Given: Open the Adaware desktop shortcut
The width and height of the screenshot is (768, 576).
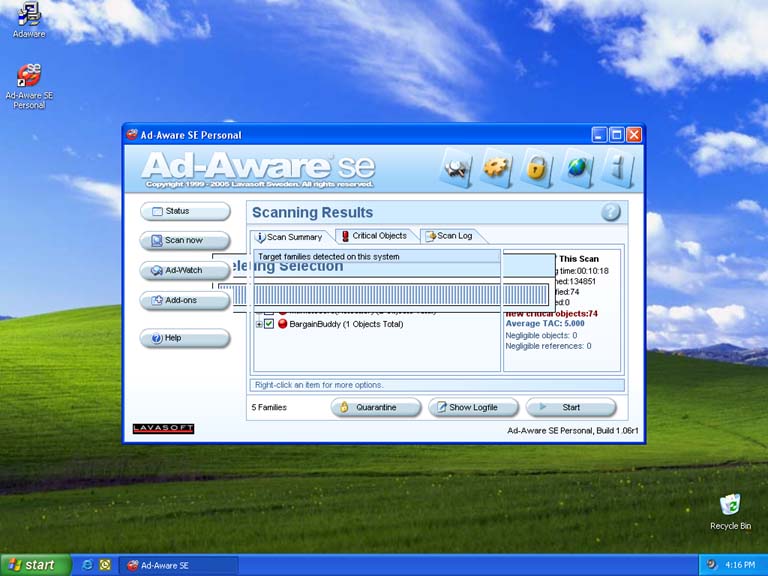Looking at the screenshot, I should click(x=28, y=16).
